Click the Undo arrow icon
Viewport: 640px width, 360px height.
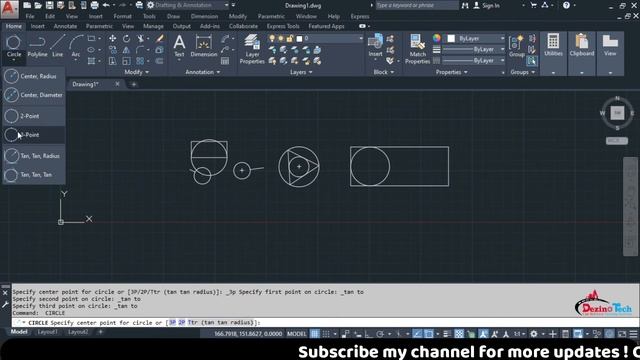pyautogui.click(x=106, y=5)
